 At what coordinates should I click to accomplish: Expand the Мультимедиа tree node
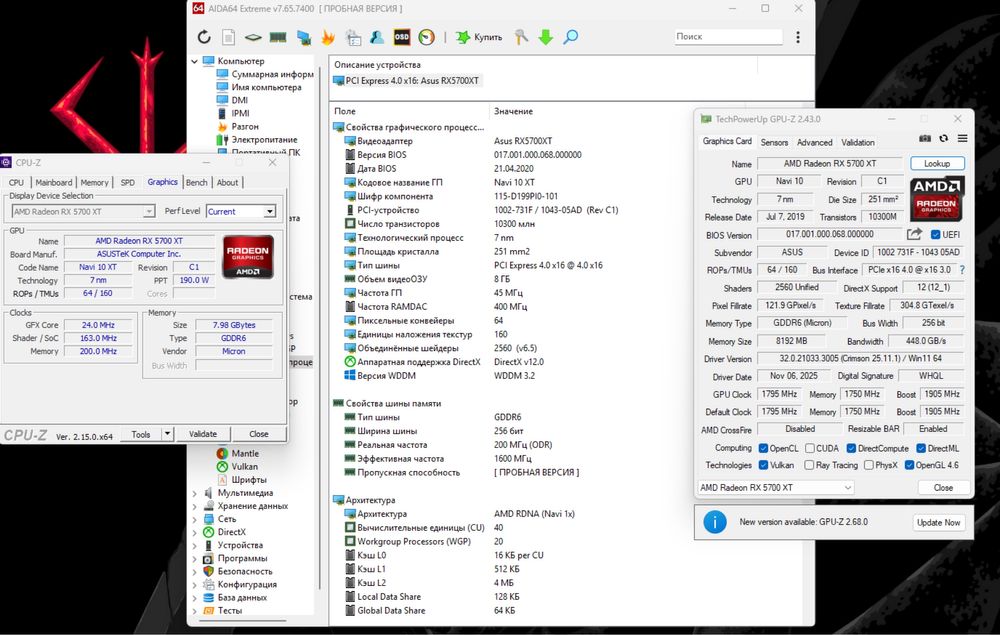point(195,493)
